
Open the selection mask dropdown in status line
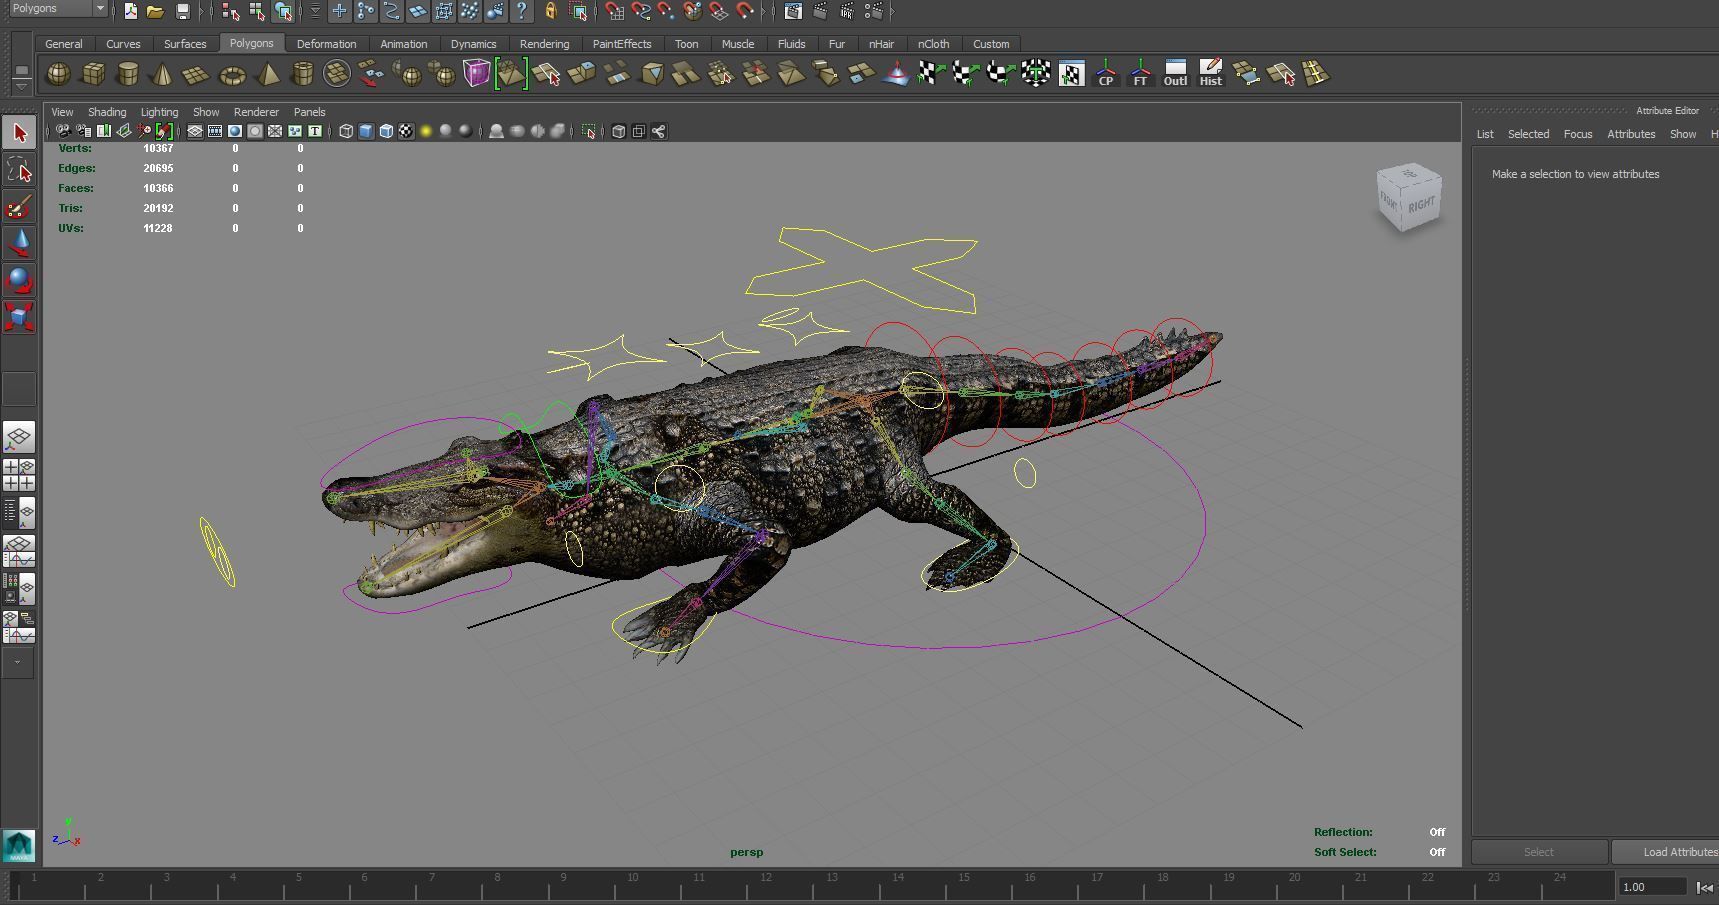315,12
